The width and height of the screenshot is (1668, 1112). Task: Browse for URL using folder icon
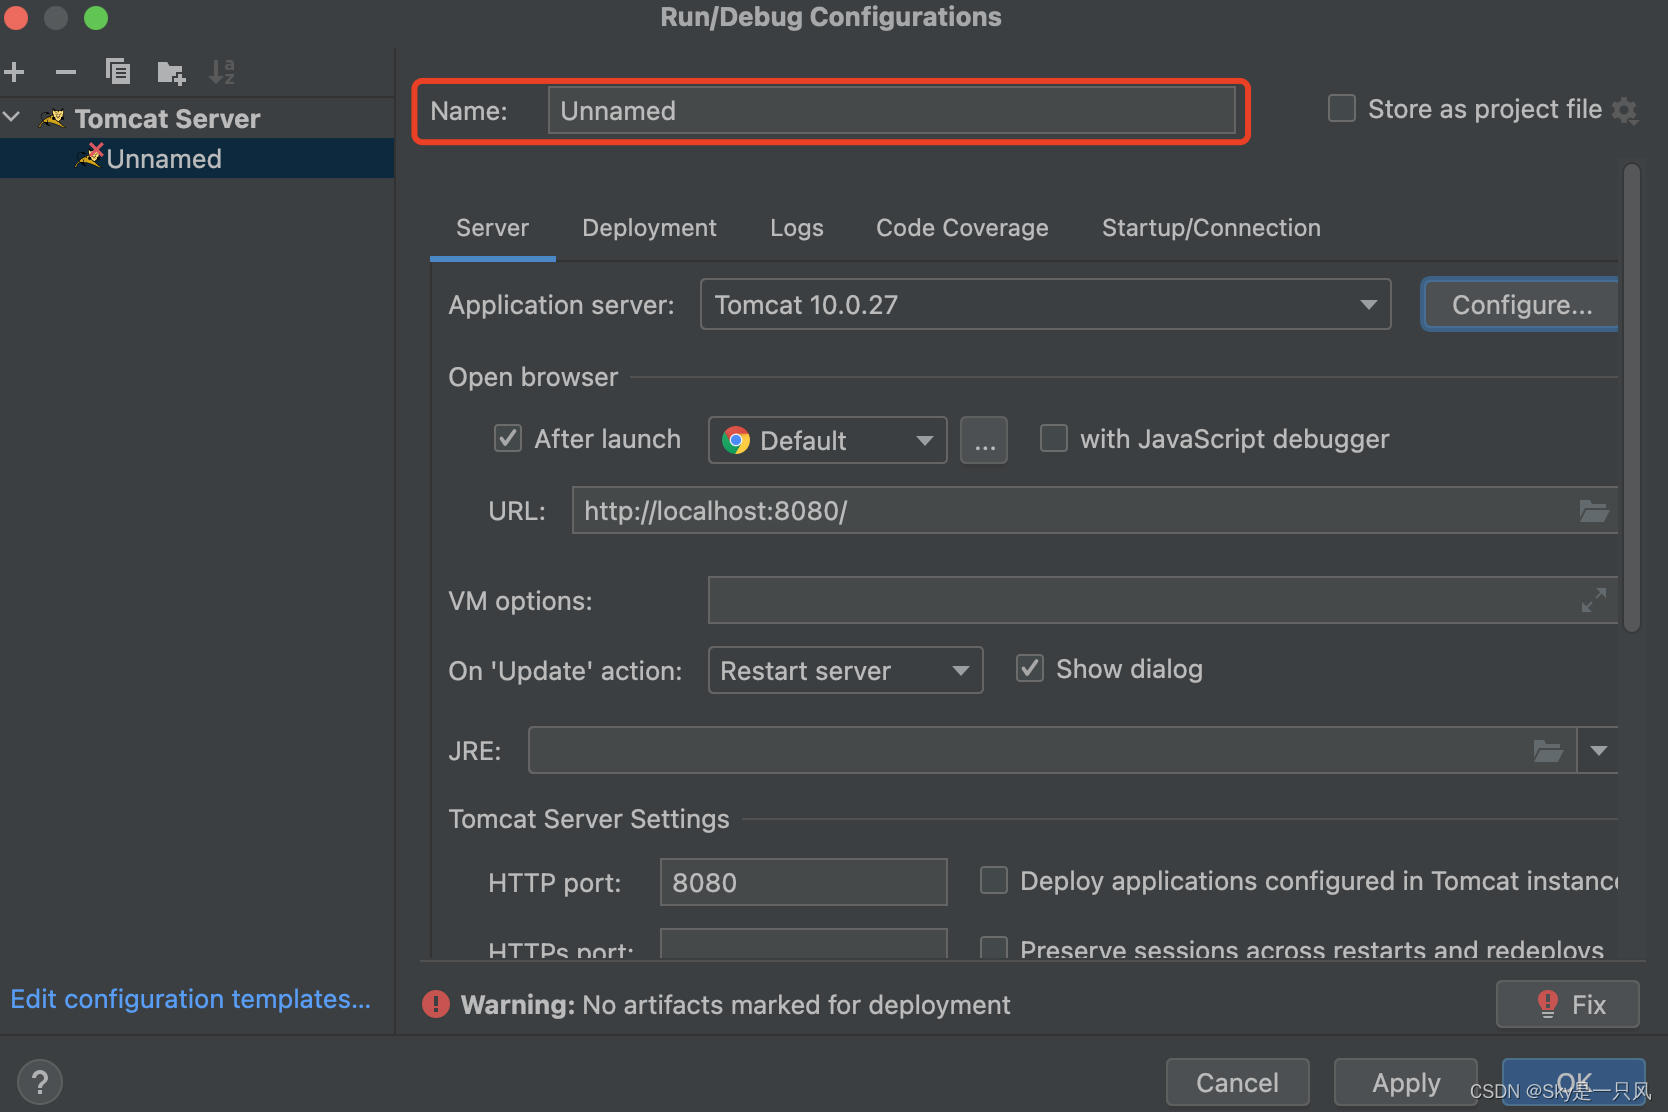click(1594, 511)
